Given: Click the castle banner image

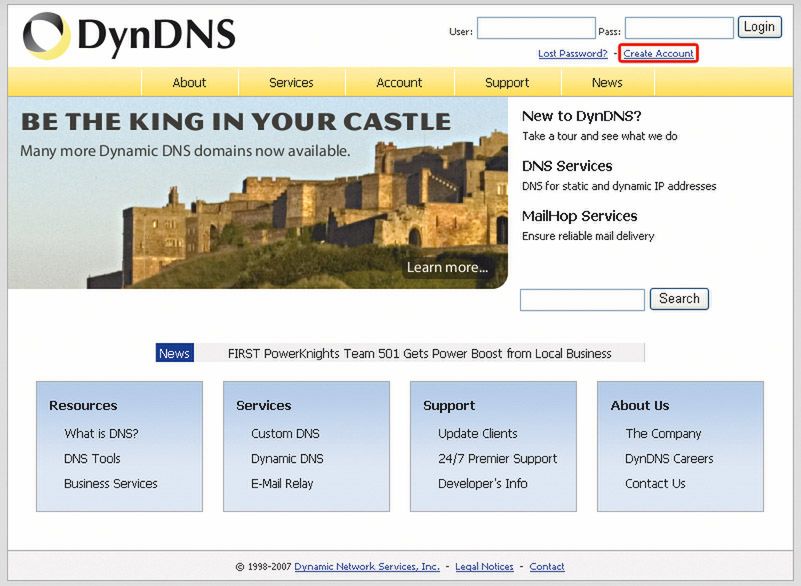Looking at the screenshot, I should [257, 193].
